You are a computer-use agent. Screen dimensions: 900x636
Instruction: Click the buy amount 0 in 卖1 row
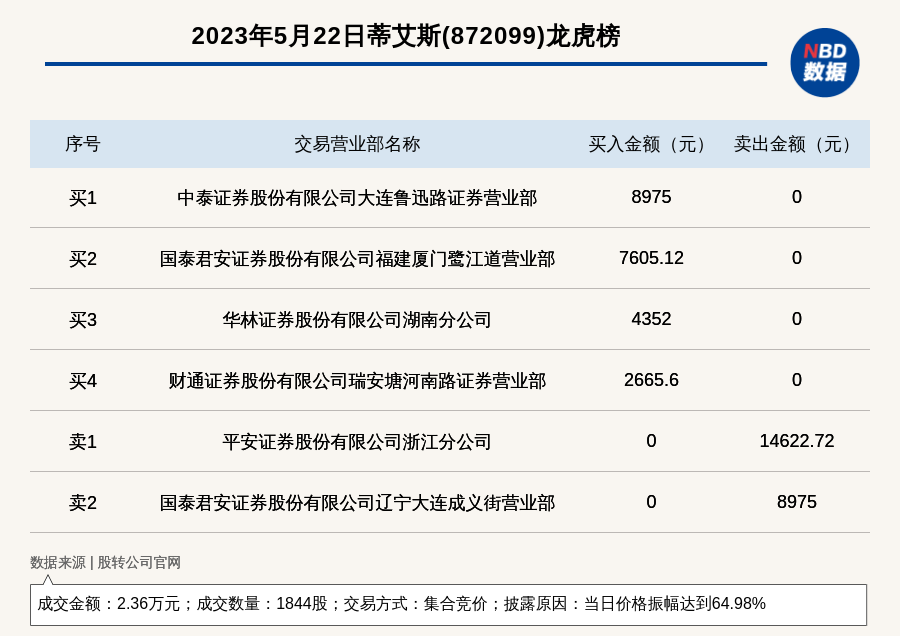(x=651, y=441)
